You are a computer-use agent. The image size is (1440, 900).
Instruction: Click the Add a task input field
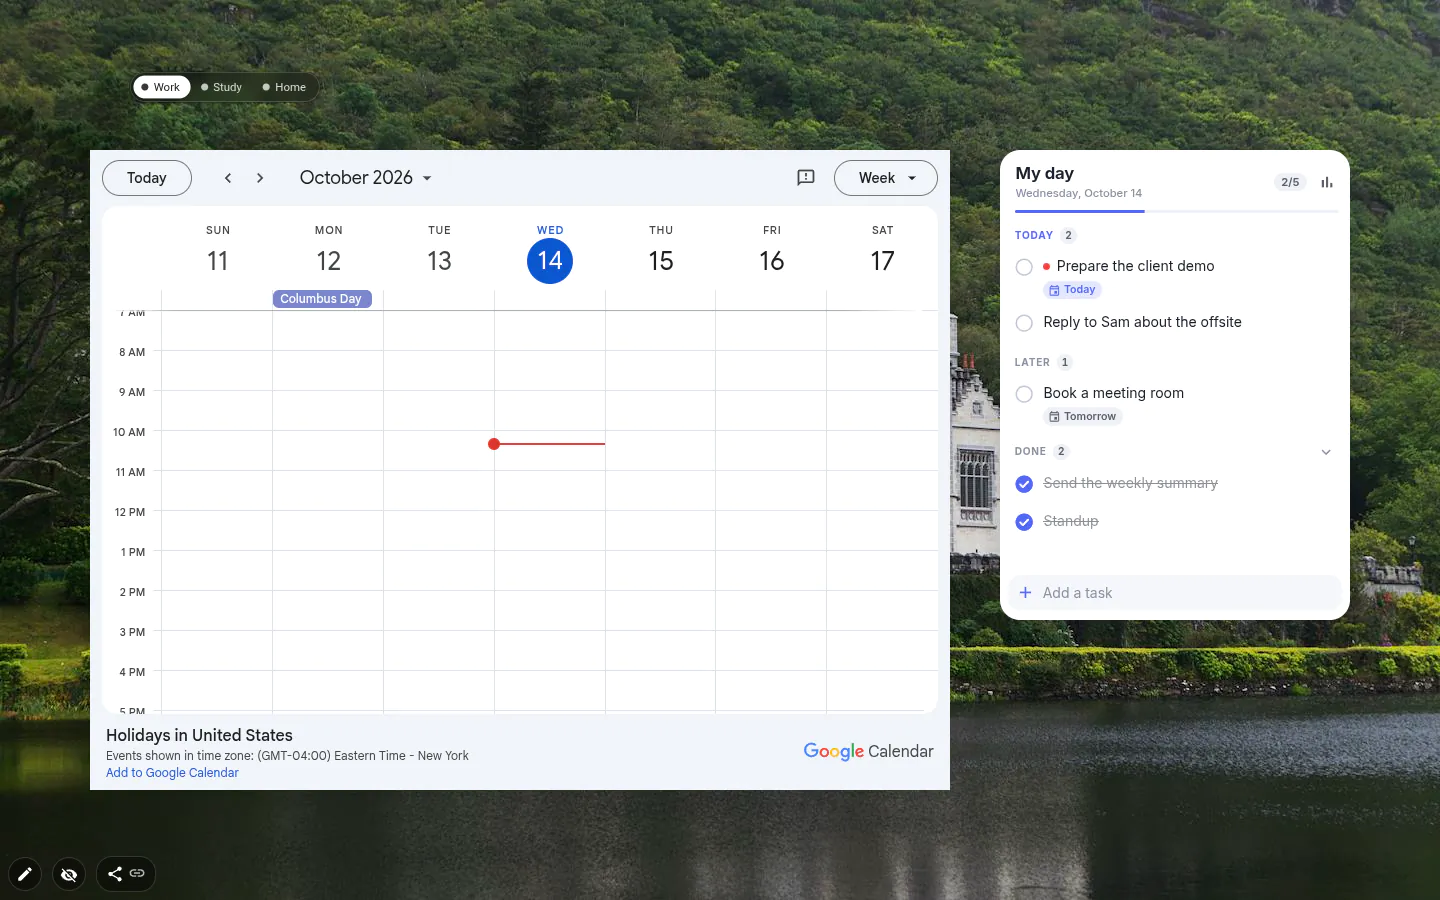pyautogui.click(x=1175, y=593)
